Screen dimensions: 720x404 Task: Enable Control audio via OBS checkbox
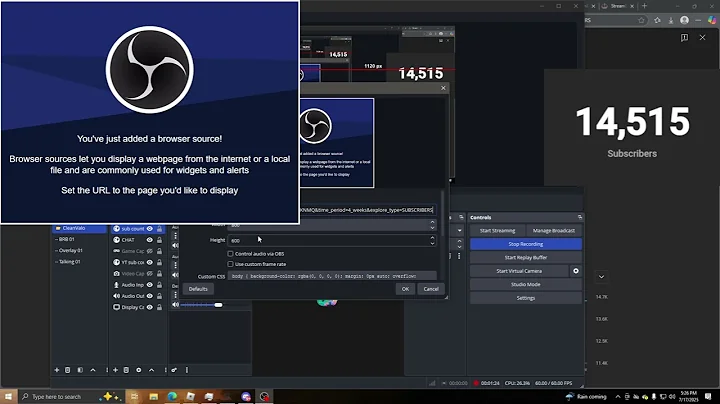click(x=231, y=254)
